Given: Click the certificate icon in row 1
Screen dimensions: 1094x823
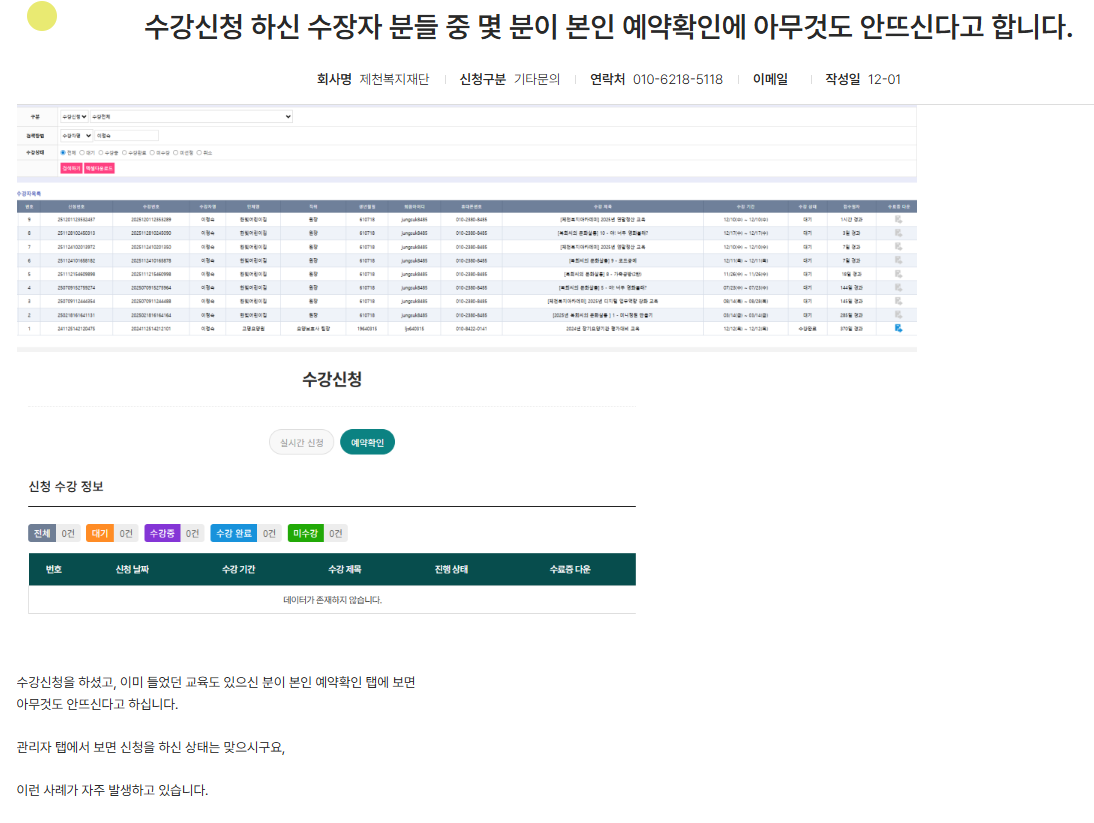Looking at the screenshot, I should [x=899, y=328].
